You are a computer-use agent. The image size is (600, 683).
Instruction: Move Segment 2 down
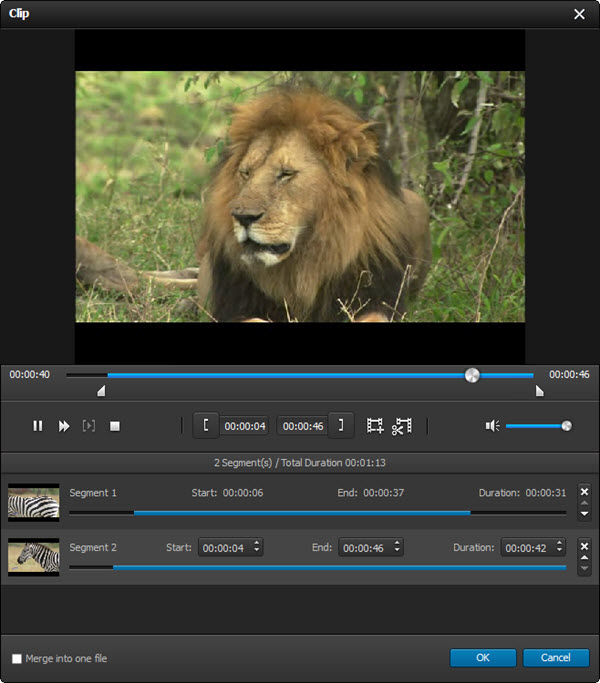(x=584, y=568)
